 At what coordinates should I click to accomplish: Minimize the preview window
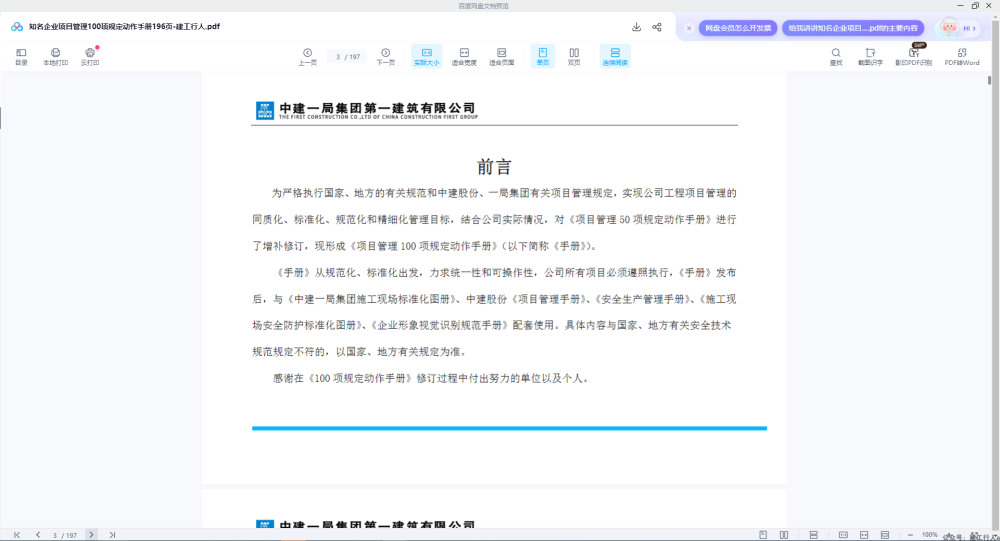(x=960, y=6)
